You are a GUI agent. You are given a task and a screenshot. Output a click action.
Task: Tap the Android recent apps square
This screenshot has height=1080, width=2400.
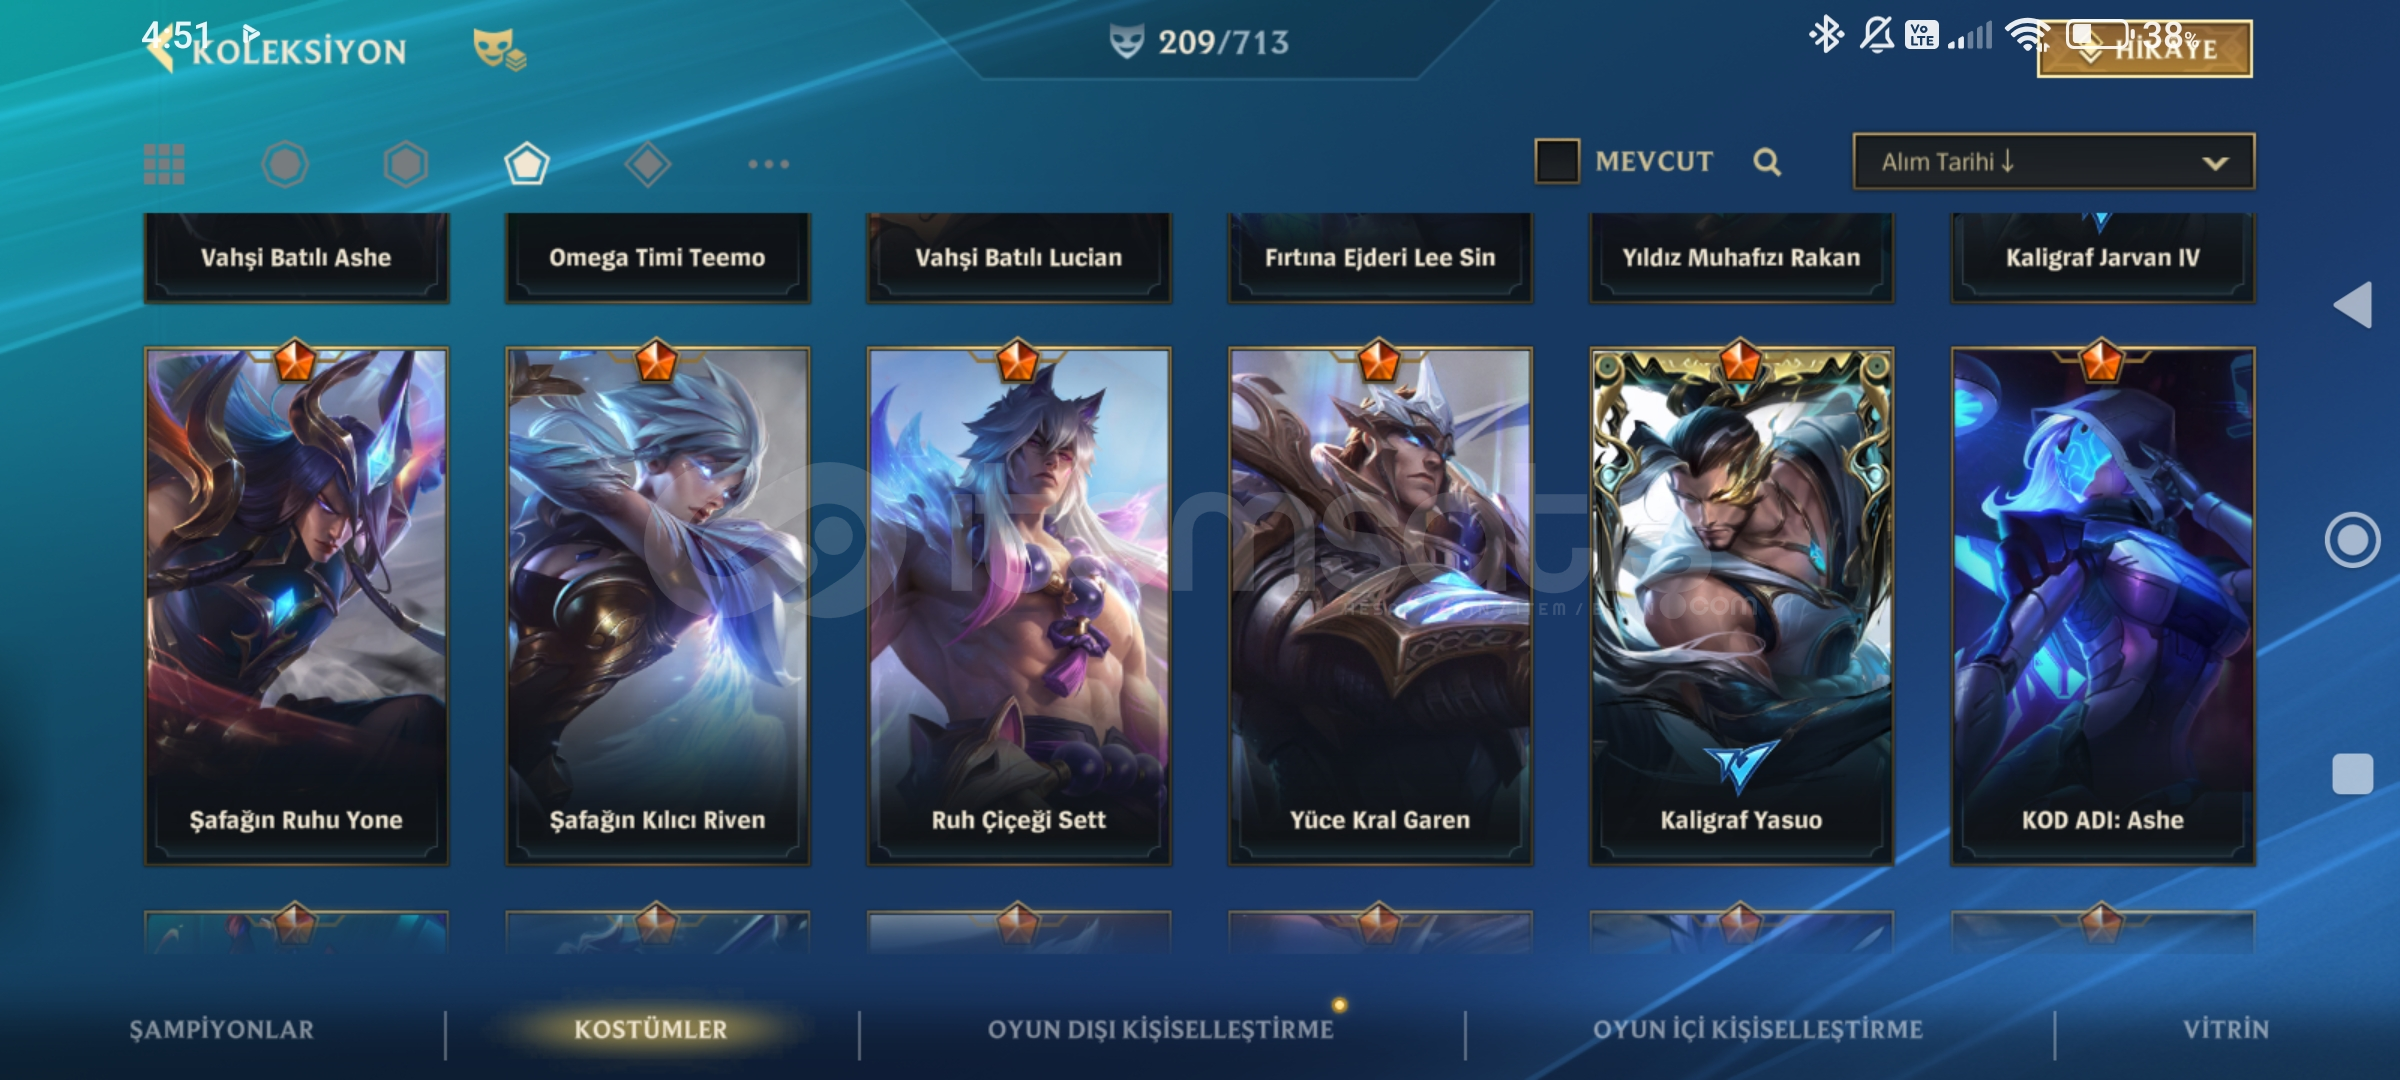click(2352, 774)
